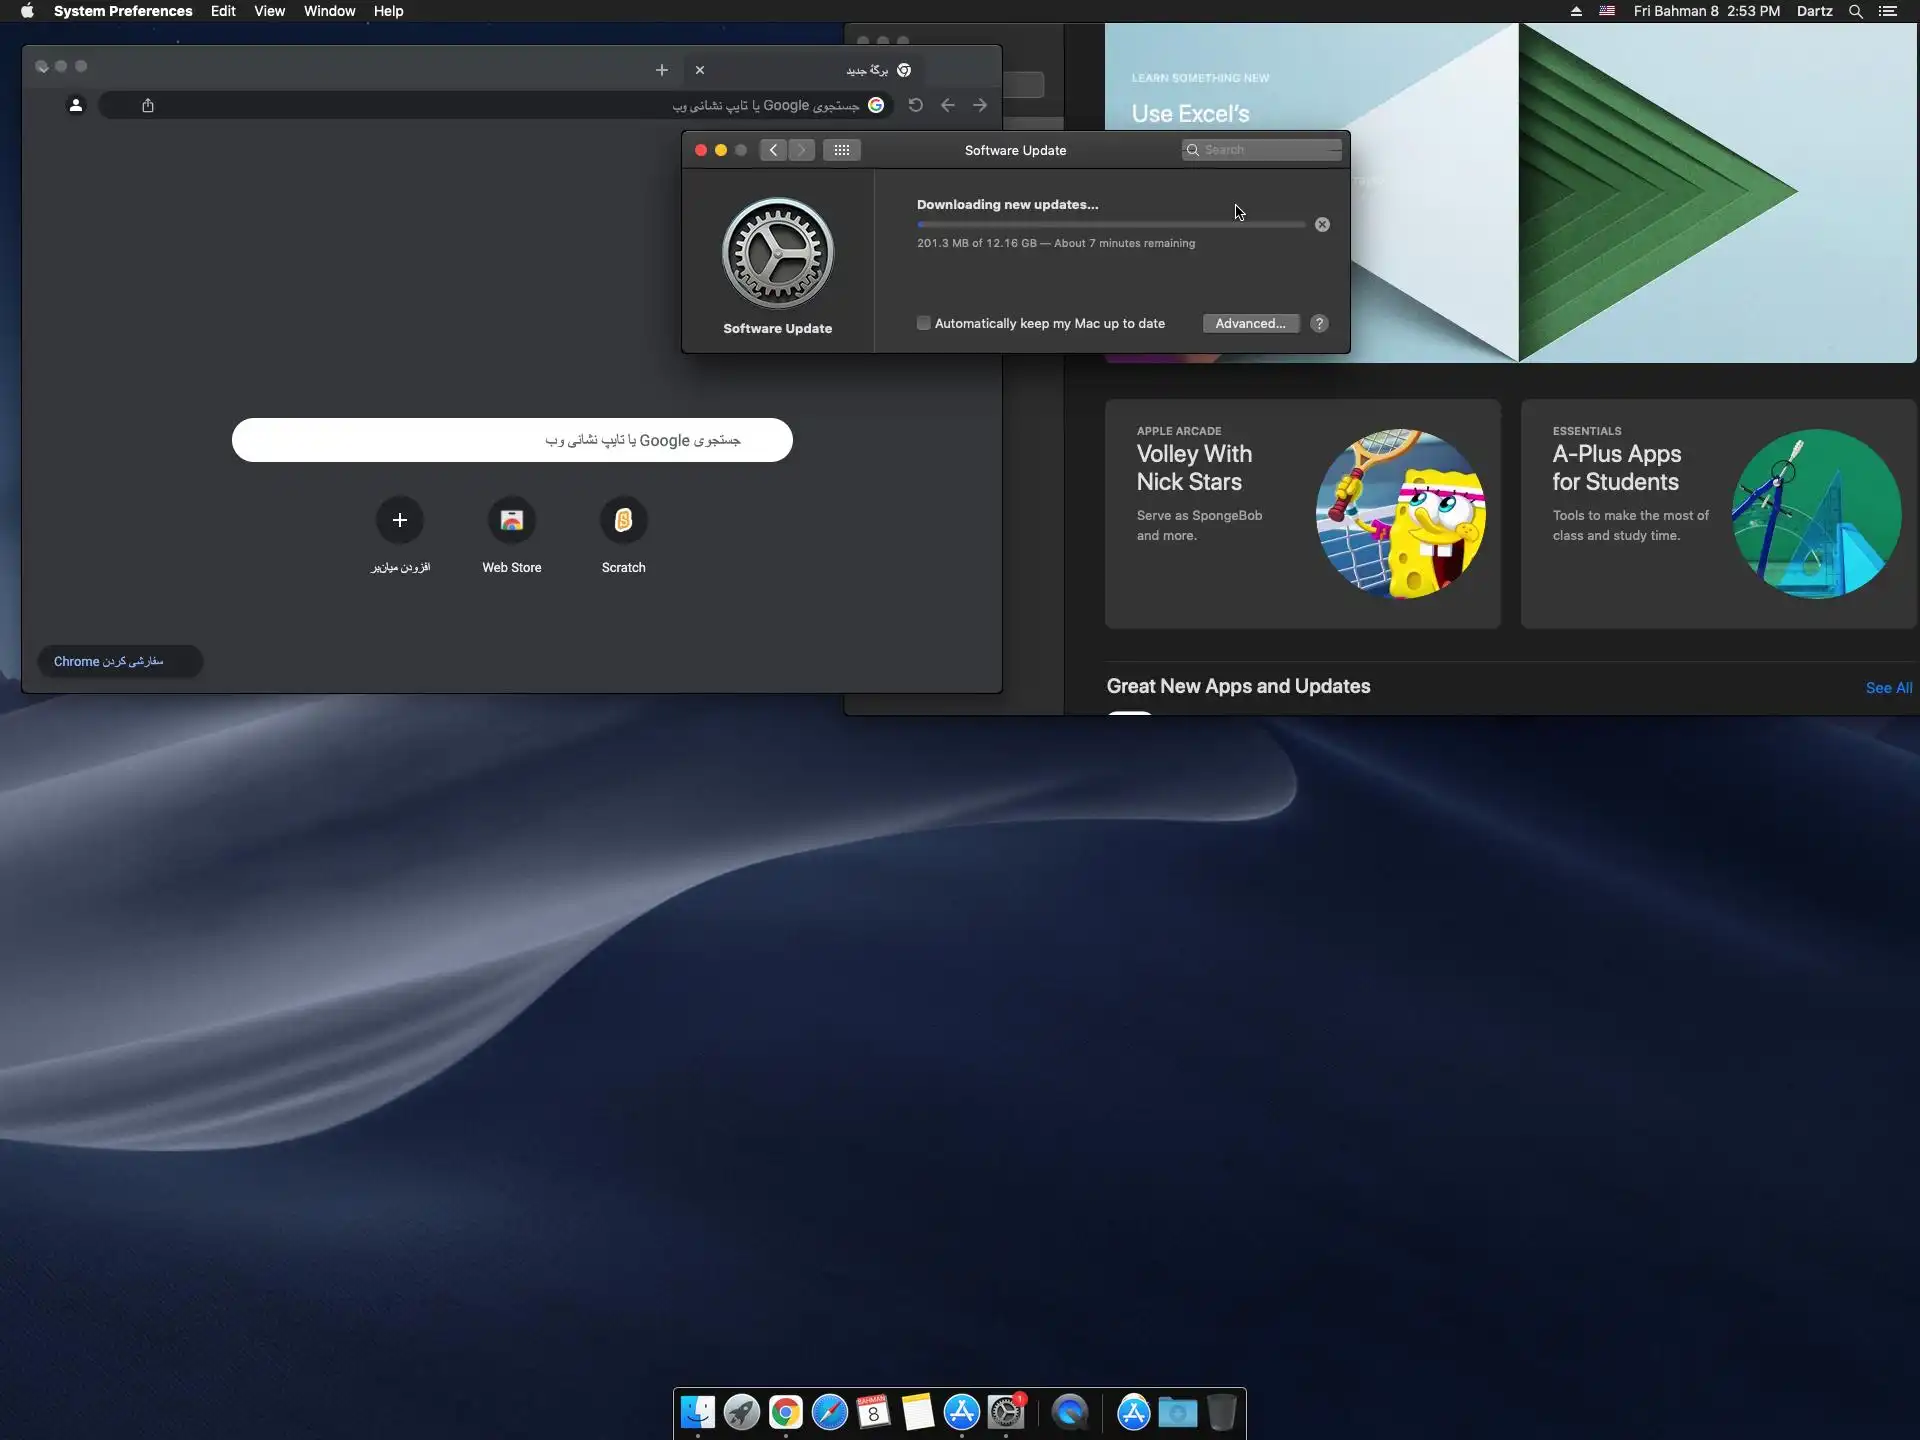Open Spotlight search in menu bar

pos(1855,11)
